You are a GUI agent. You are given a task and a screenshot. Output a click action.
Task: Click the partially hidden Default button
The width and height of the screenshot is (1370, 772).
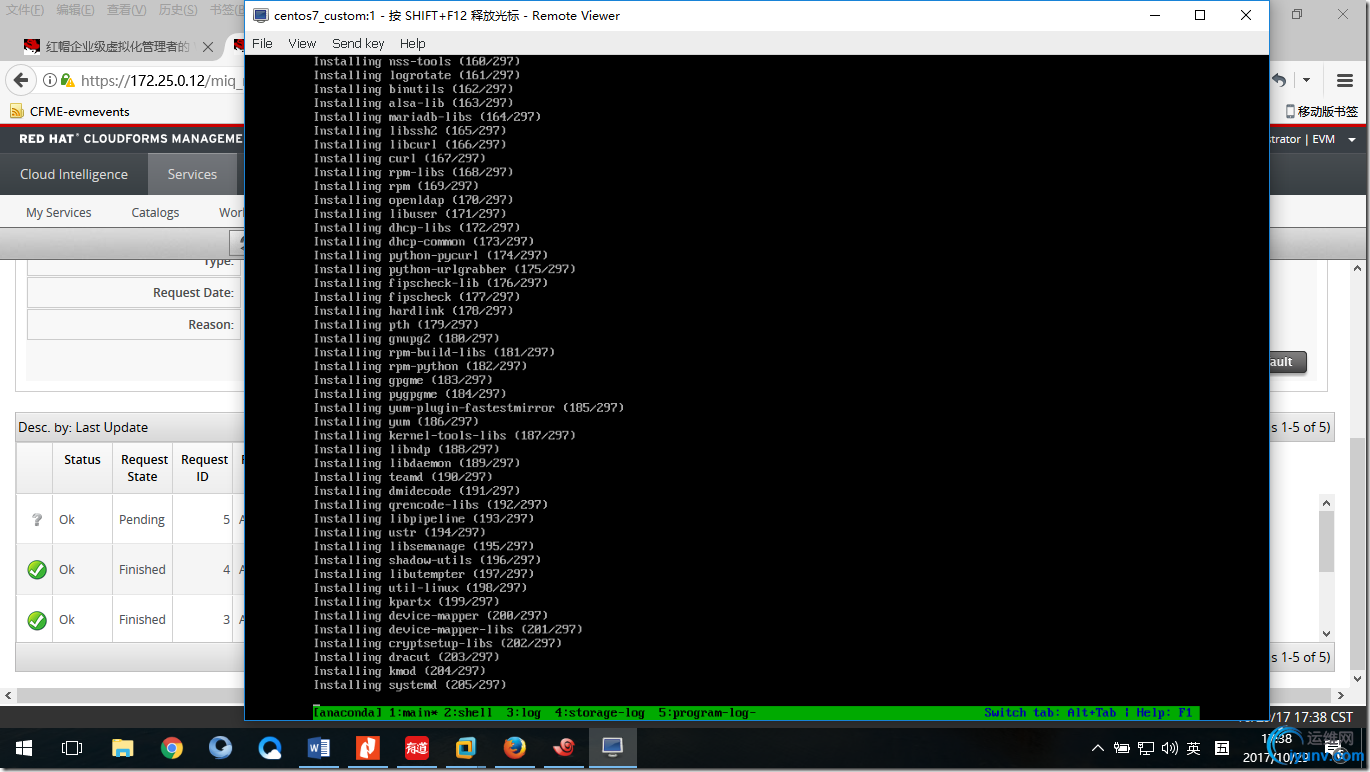(1288, 362)
